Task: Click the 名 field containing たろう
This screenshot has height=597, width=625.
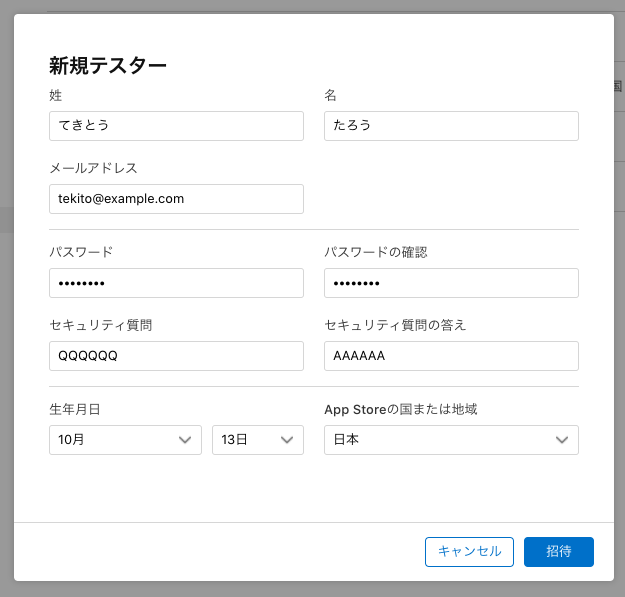Action: pos(451,126)
